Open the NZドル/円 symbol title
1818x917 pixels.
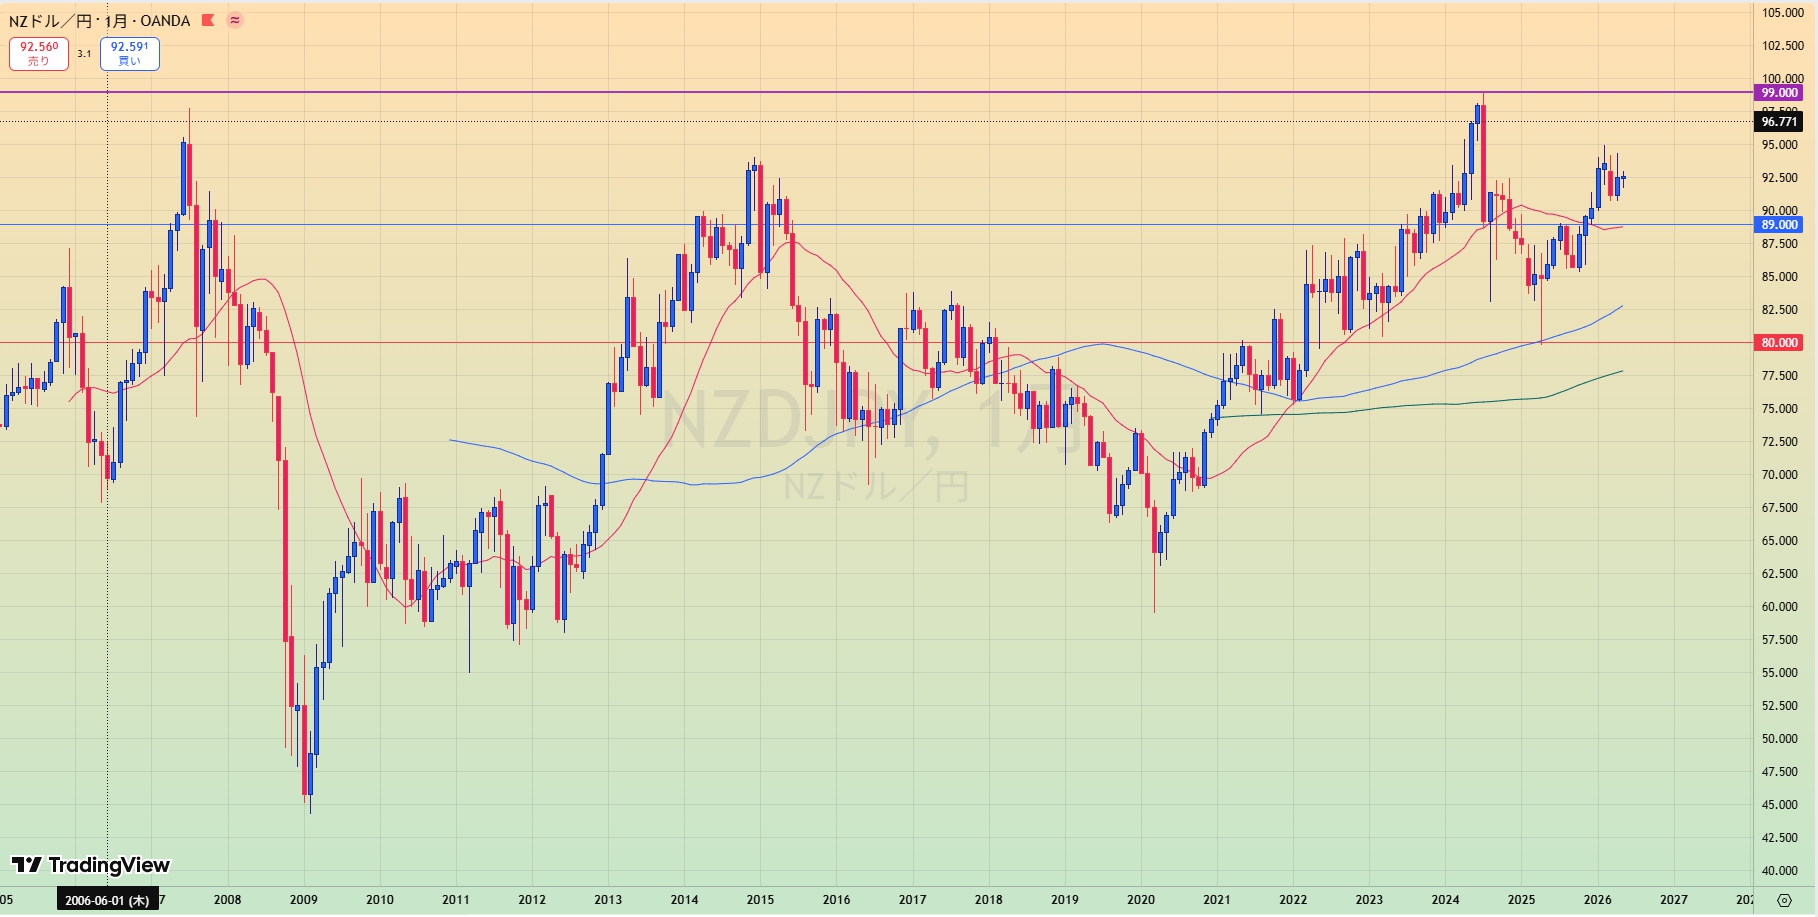pos(52,21)
